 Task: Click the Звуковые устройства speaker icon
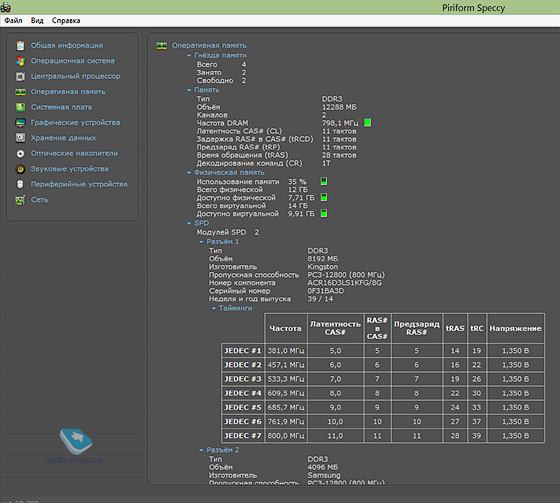(x=20, y=169)
